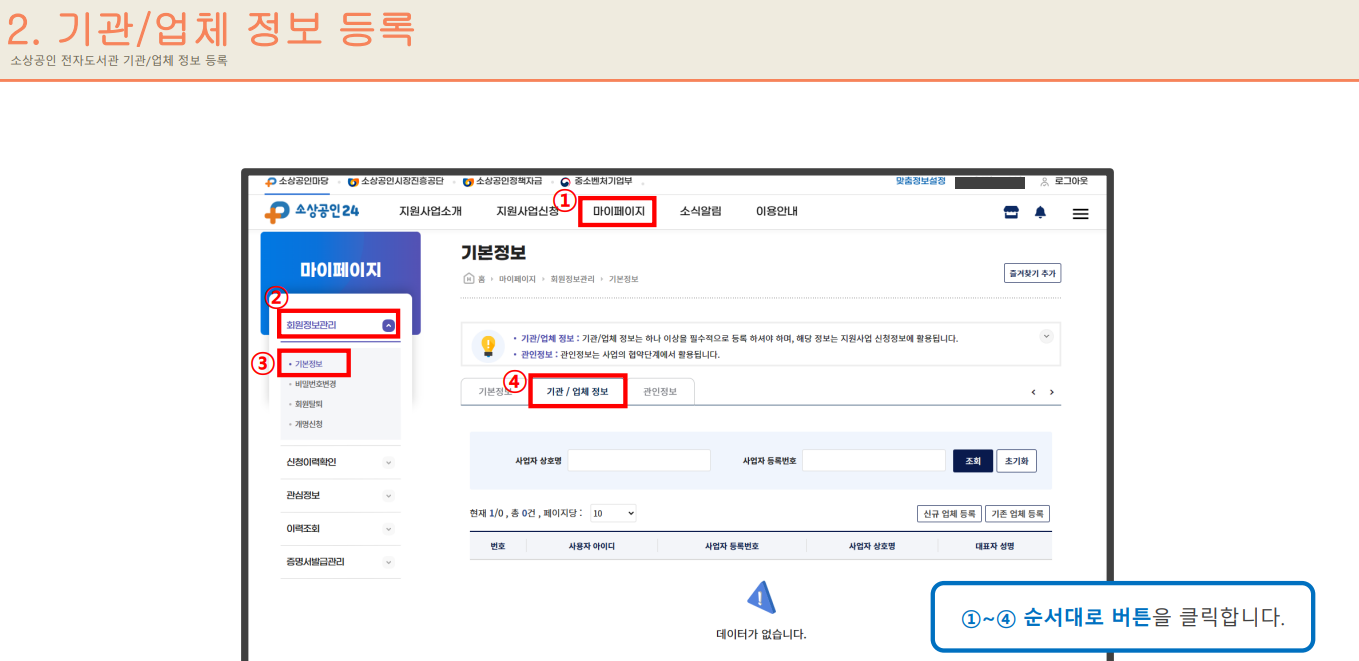Collapse the info notice box chevron
The image size is (1359, 661).
(x=1047, y=336)
